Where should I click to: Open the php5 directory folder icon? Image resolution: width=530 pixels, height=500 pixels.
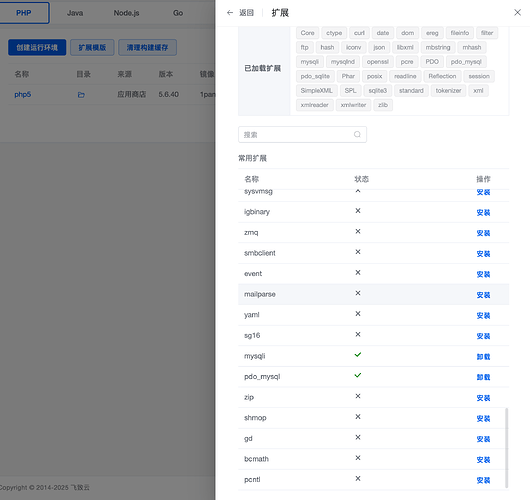[x=81, y=95]
